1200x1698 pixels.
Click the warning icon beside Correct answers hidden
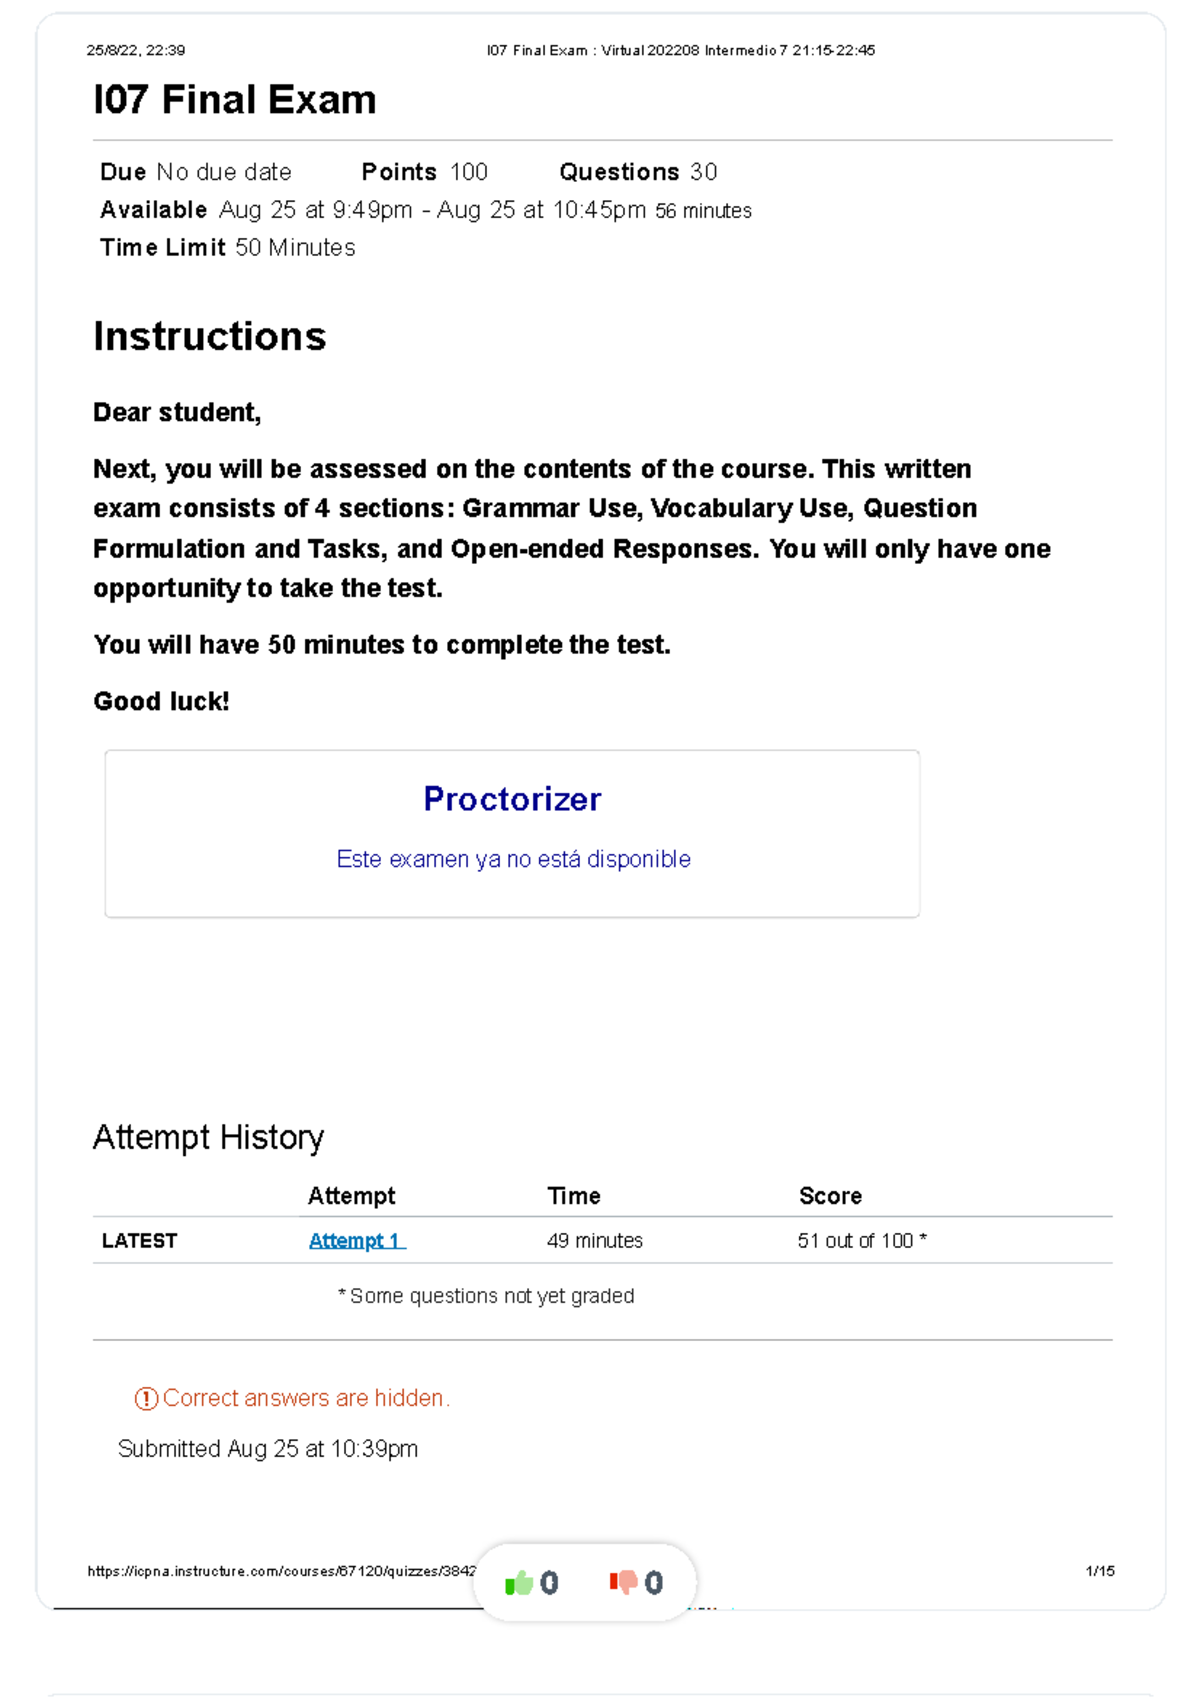(146, 1399)
